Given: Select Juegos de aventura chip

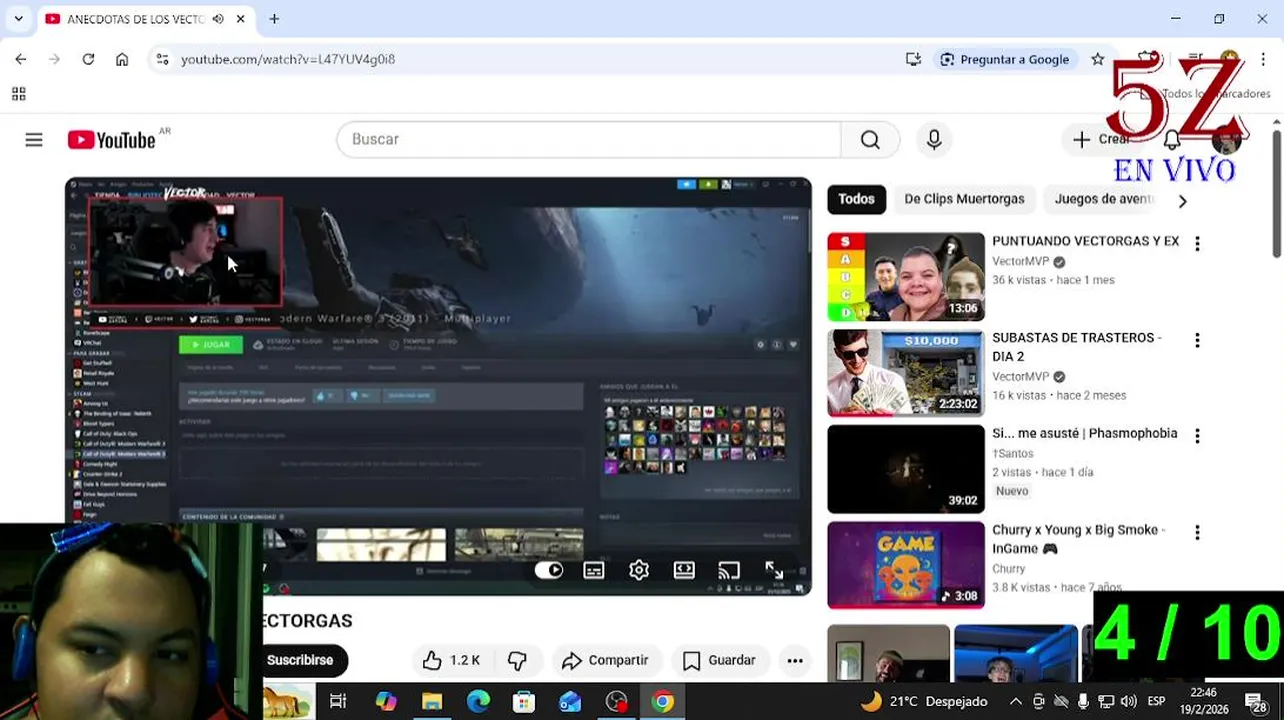Looking at the screenshot, I should [x=1104, y=199].
